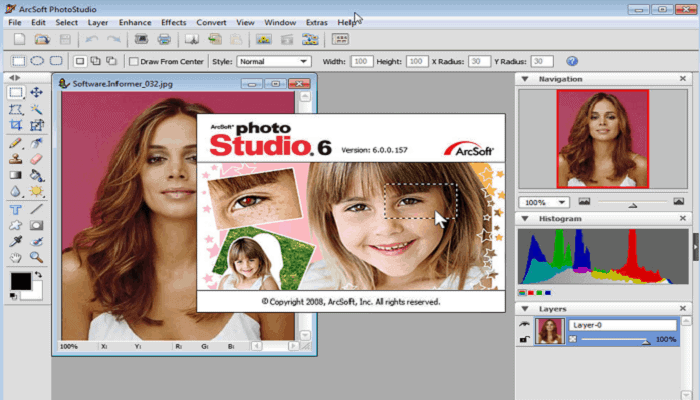This screenshot has height=400, width=700.
Task: Close the Histogram panel
Action: pos(683,218)
